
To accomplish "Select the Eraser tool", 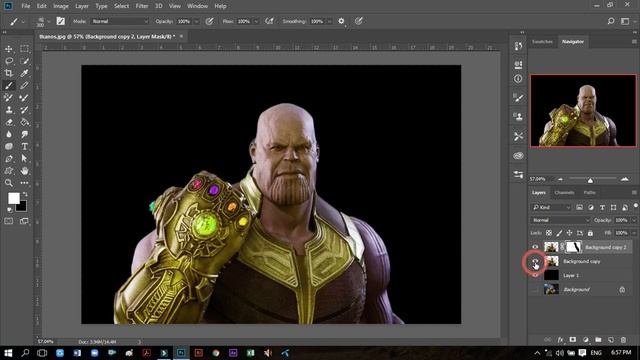I will click(x=9, y=122).
